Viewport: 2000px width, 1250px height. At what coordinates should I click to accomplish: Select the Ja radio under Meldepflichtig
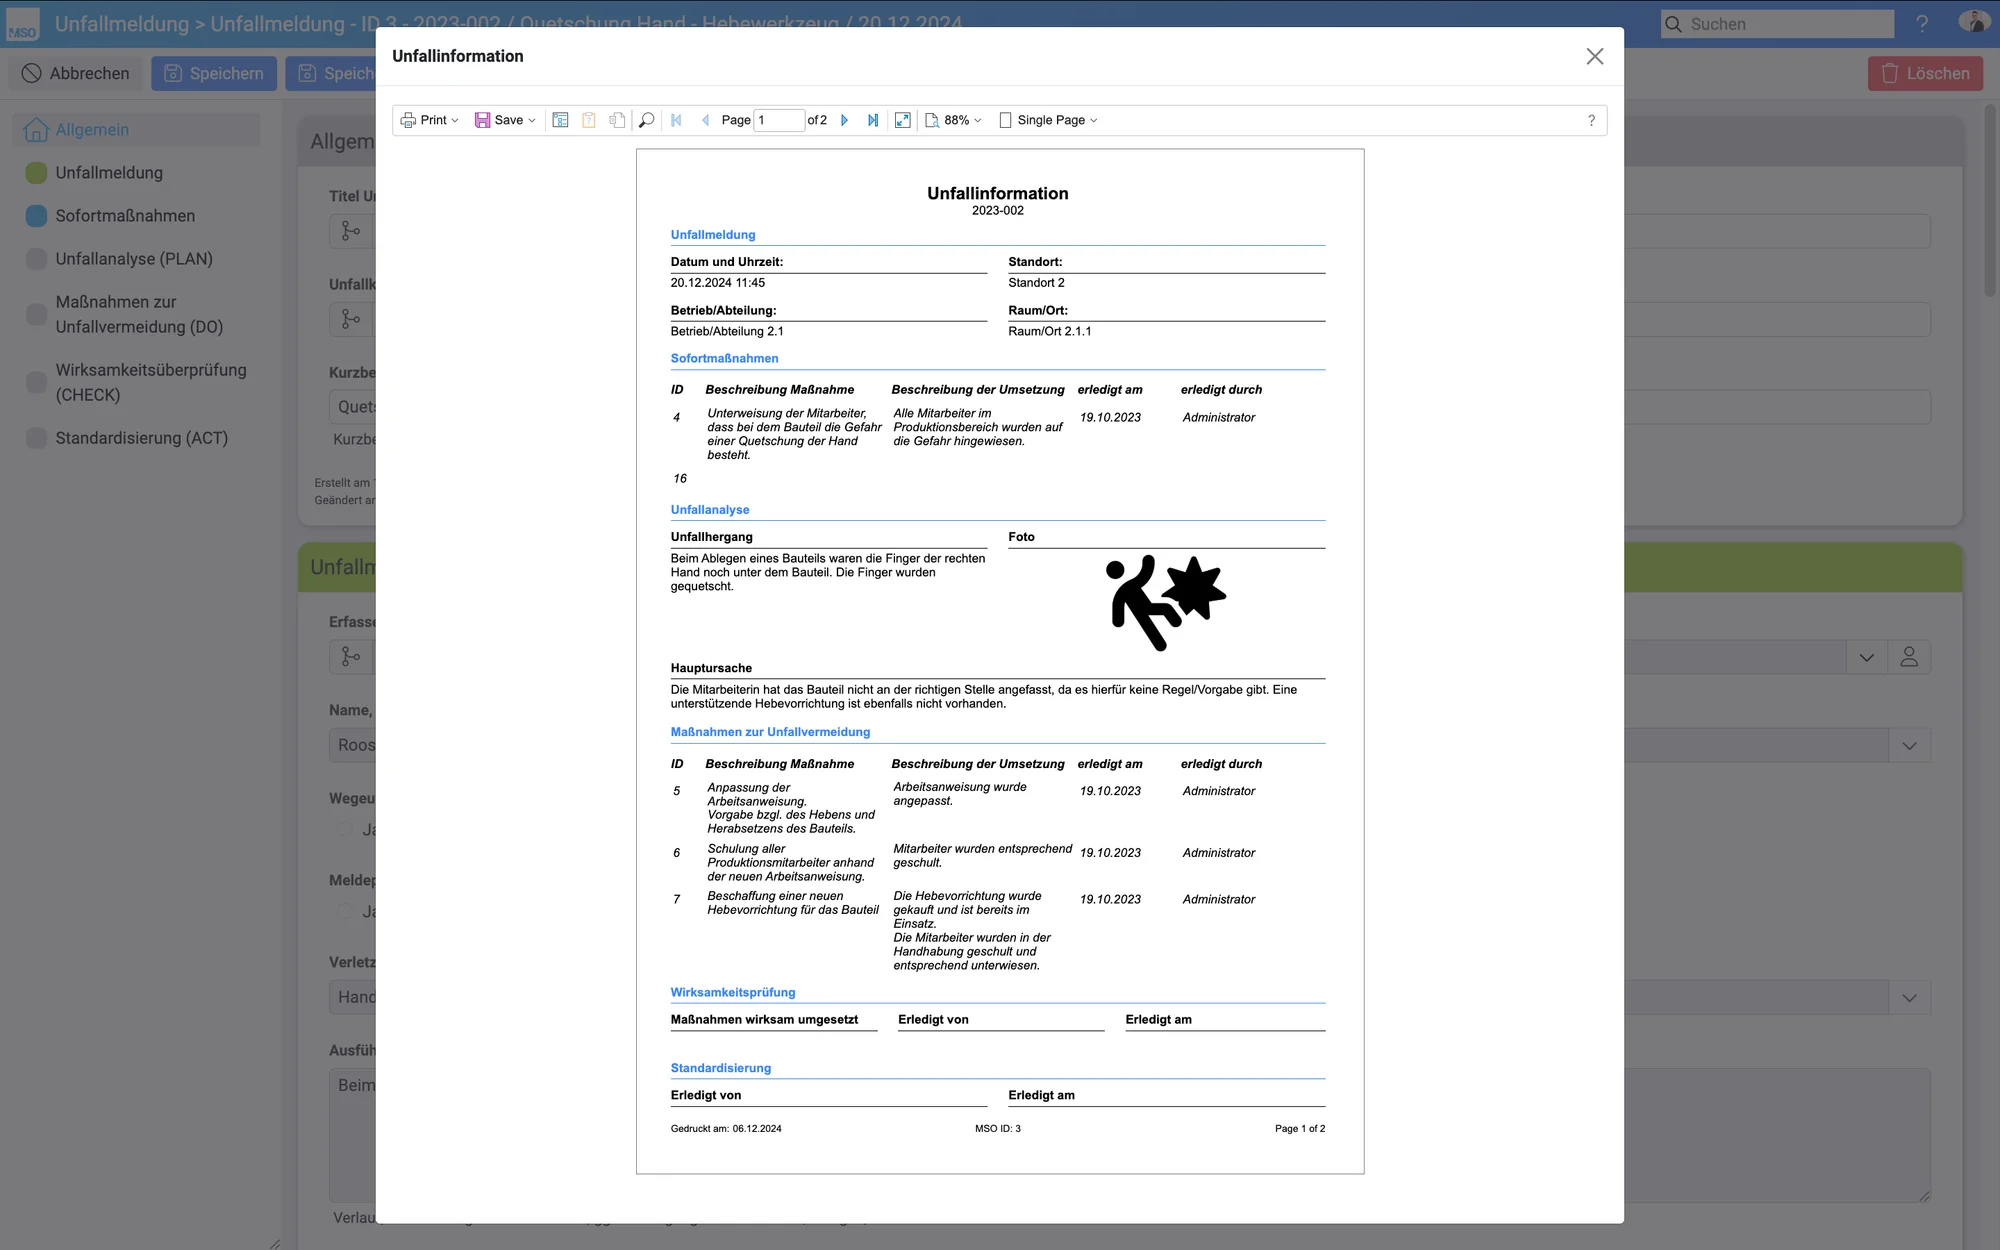coord(345,911)
